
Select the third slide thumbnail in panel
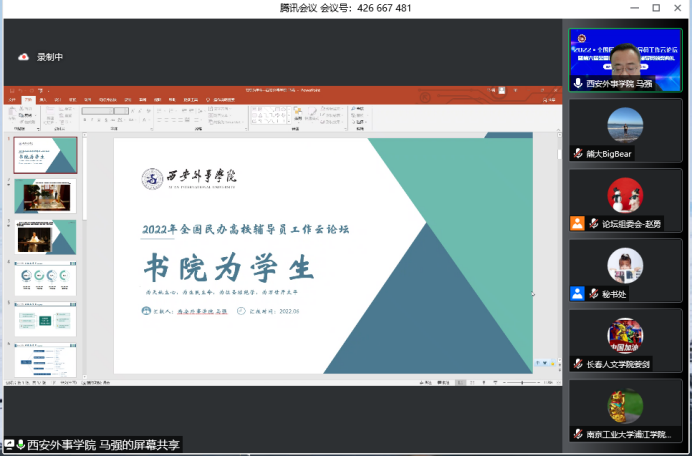[45, 237]
